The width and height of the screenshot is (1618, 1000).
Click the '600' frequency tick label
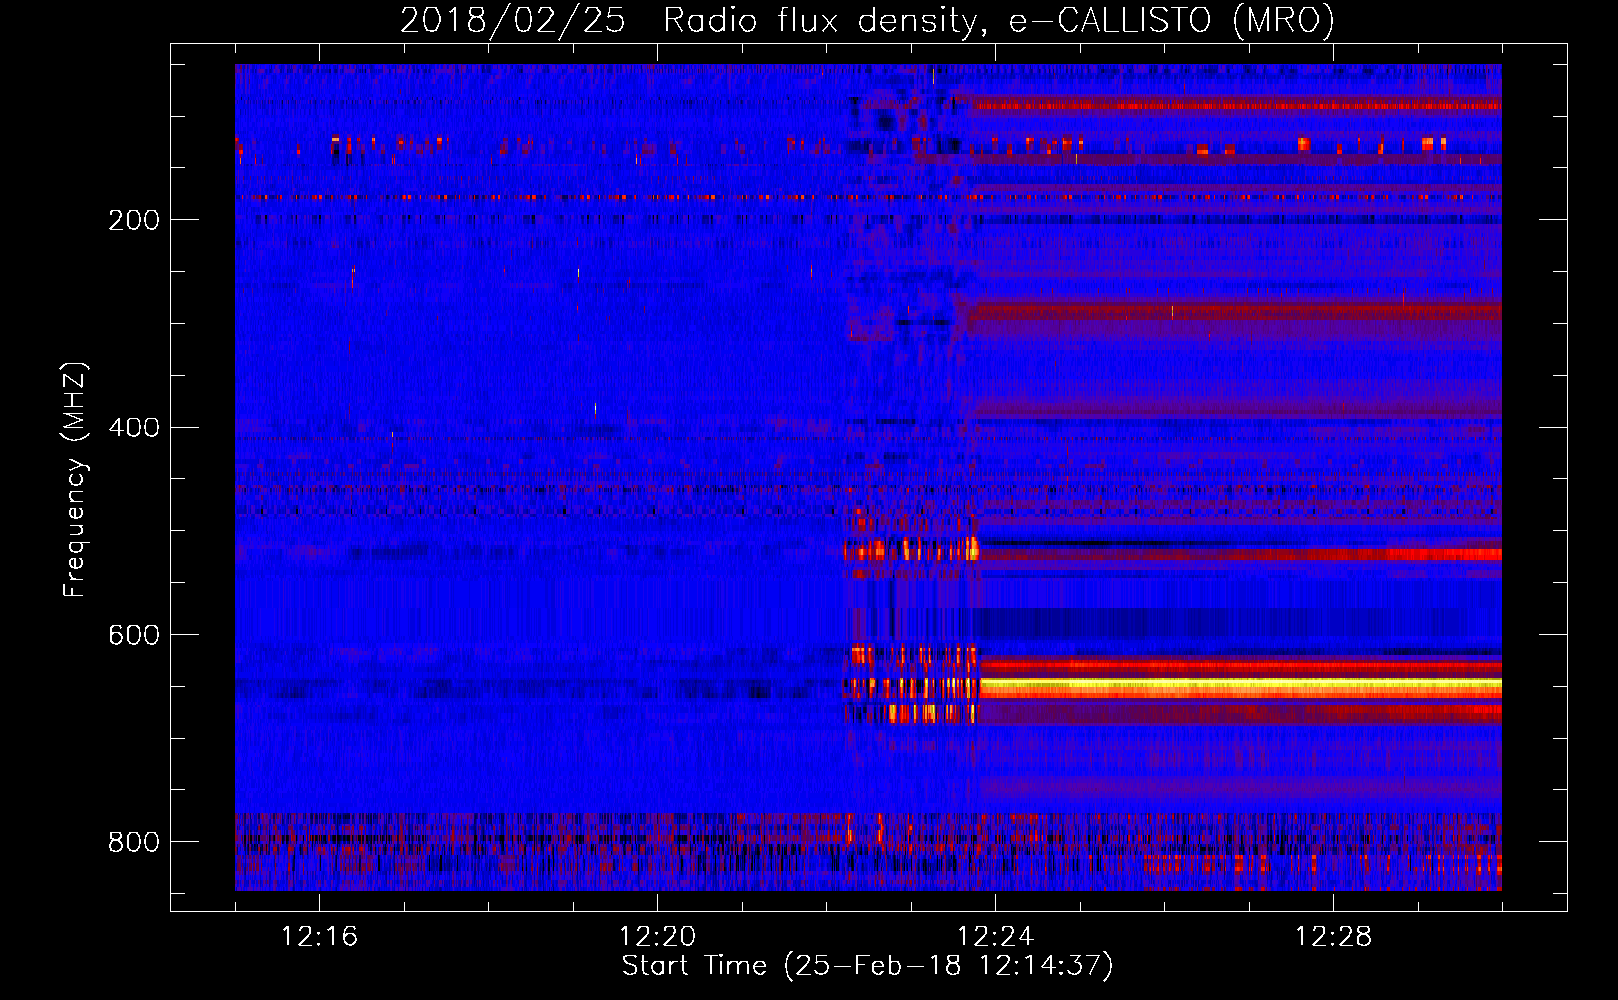(x=134, y=635)
